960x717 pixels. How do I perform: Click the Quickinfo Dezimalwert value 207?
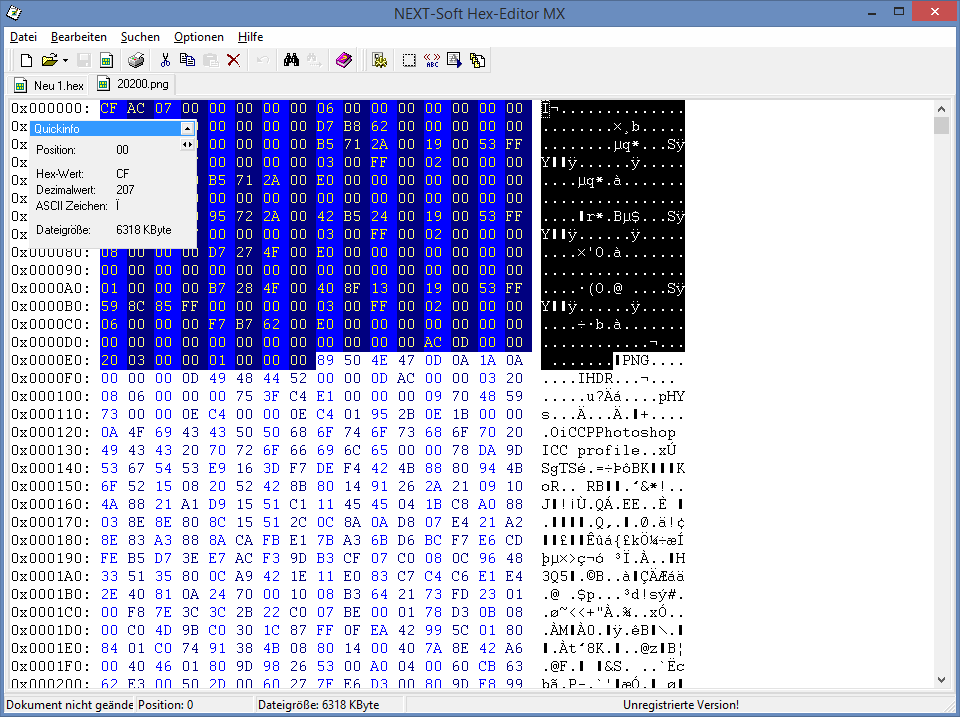click(x=125, y=190)
